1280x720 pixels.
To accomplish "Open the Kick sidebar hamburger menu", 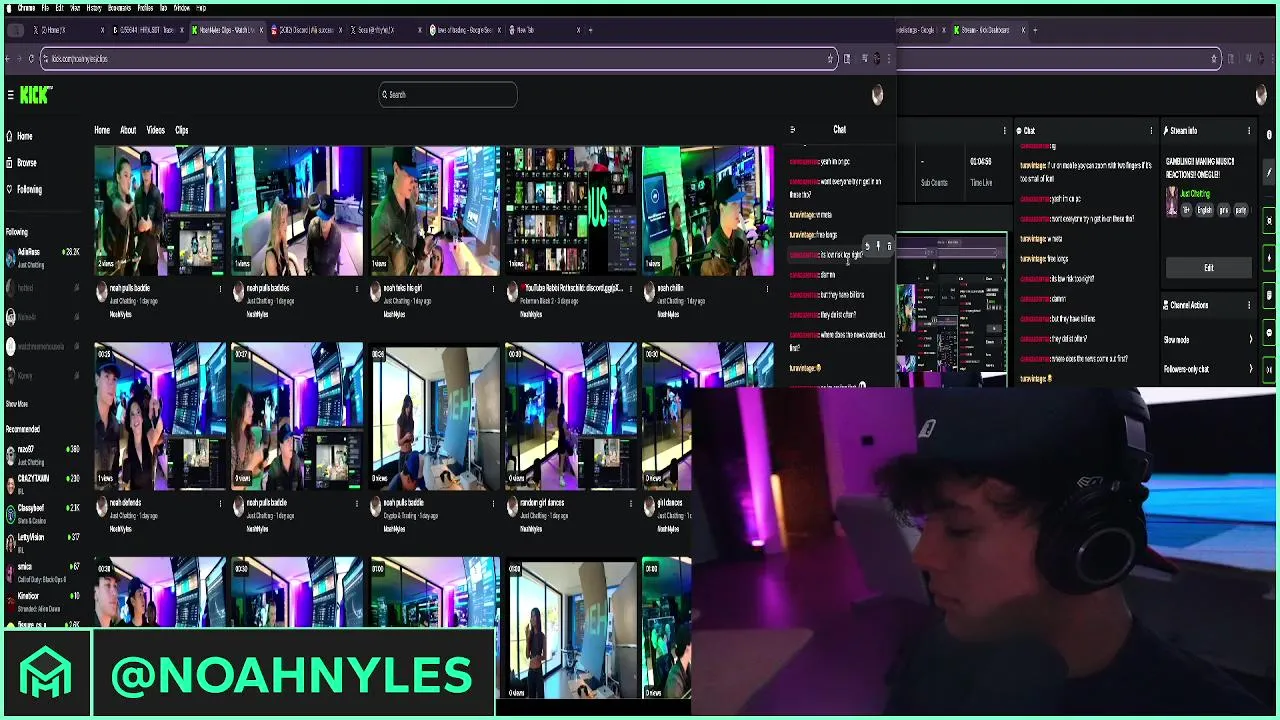I will 10,95.
